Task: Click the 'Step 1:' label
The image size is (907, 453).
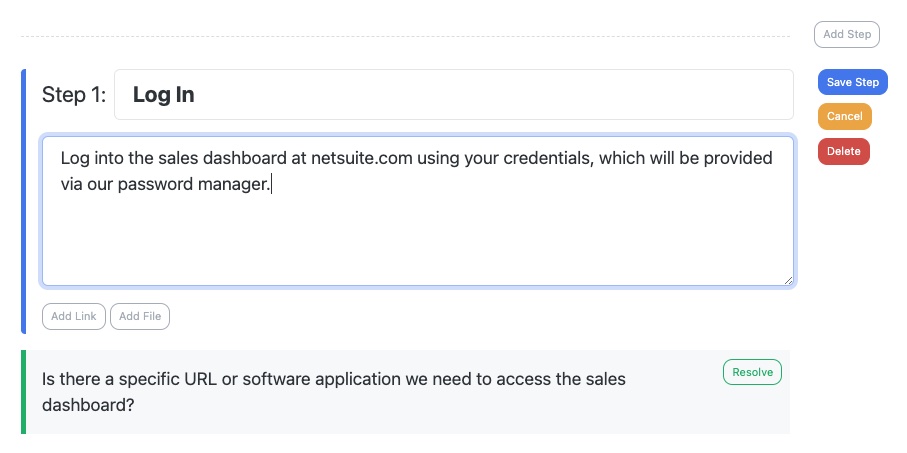Action: tap(74, 95)
